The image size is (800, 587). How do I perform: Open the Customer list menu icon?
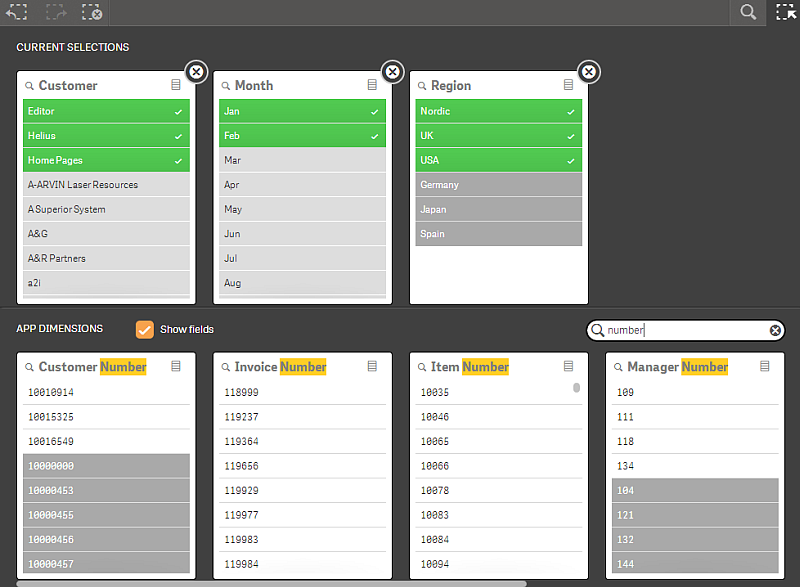[x=176, y=85]
